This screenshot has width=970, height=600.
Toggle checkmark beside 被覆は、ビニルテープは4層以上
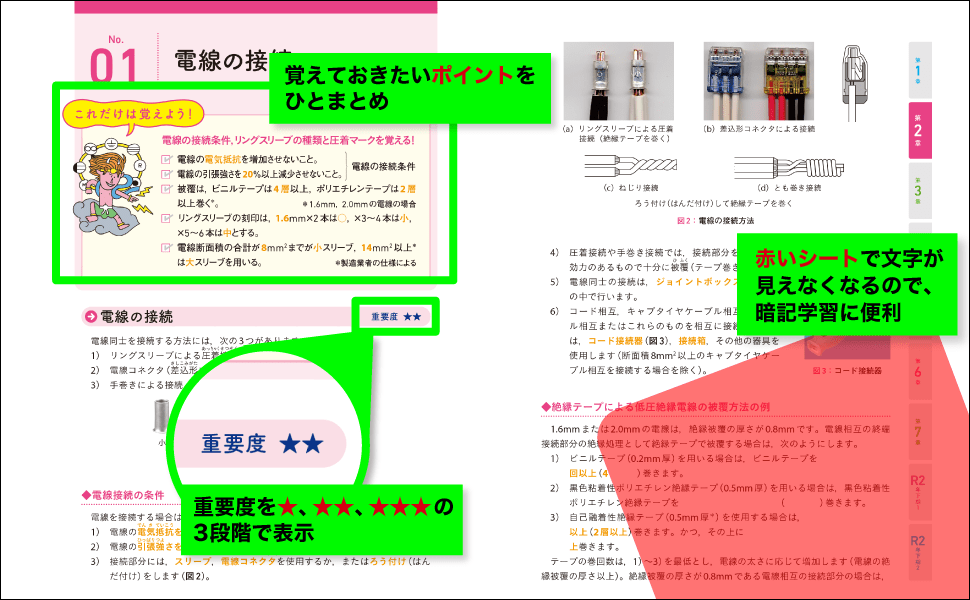166,189
